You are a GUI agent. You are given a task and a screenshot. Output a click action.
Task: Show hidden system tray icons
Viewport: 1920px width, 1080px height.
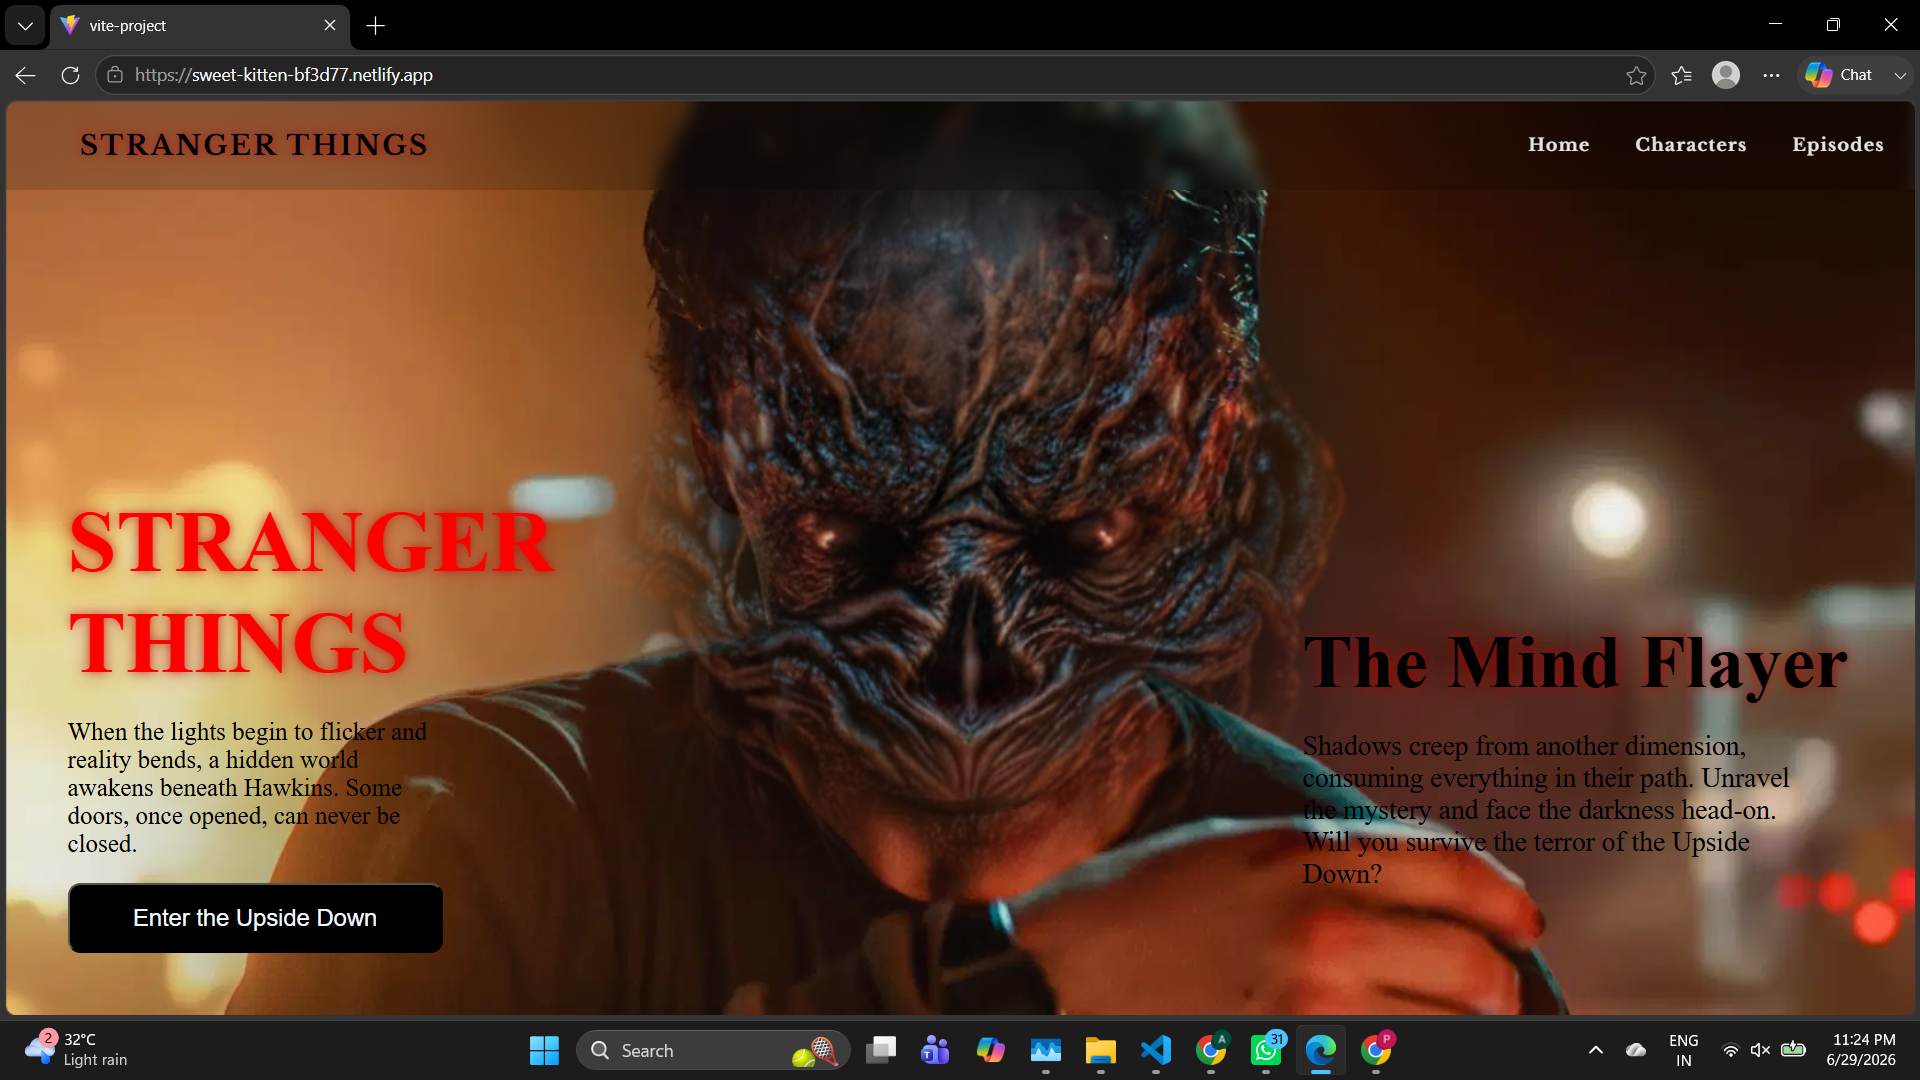point(1596,1050)
